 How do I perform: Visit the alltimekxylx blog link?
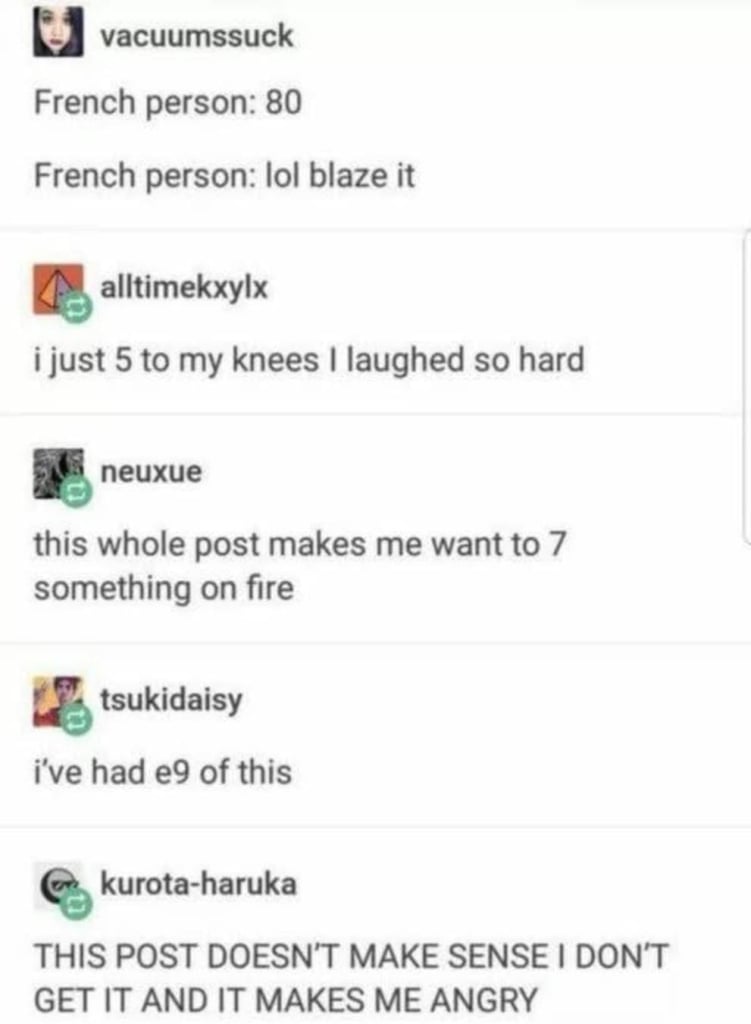[x=184, y=288]
